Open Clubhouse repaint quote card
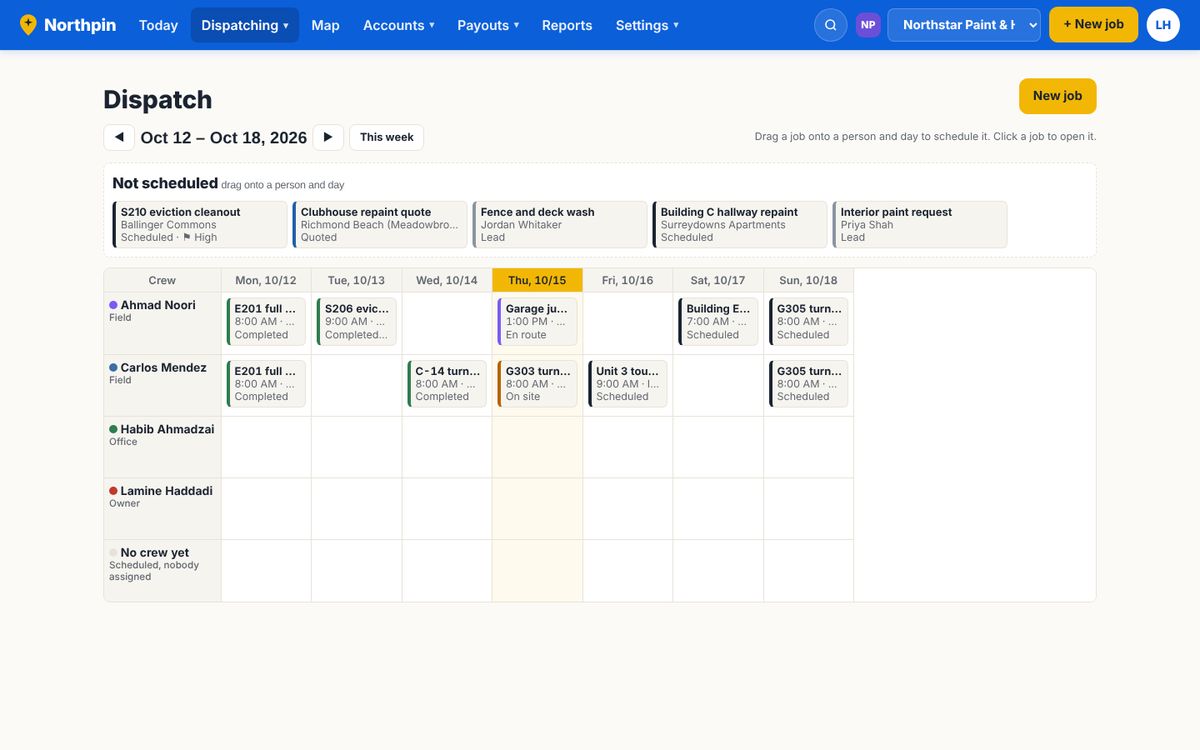 (380, 225)
